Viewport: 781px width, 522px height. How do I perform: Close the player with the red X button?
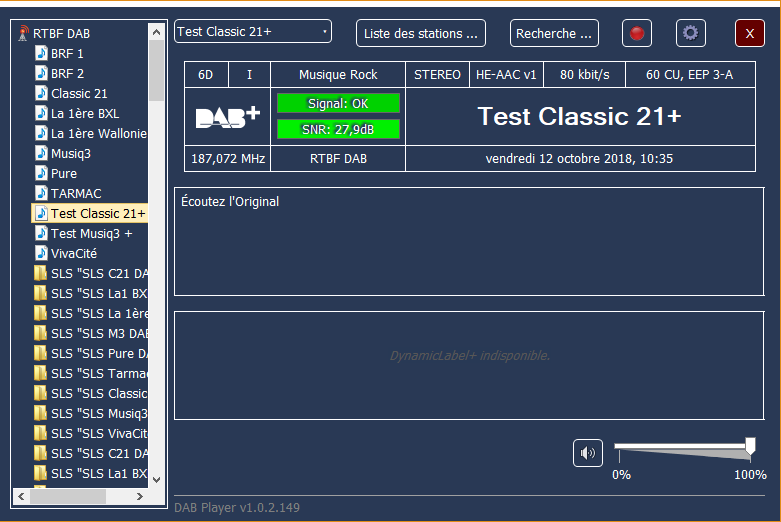click(750, 33)
